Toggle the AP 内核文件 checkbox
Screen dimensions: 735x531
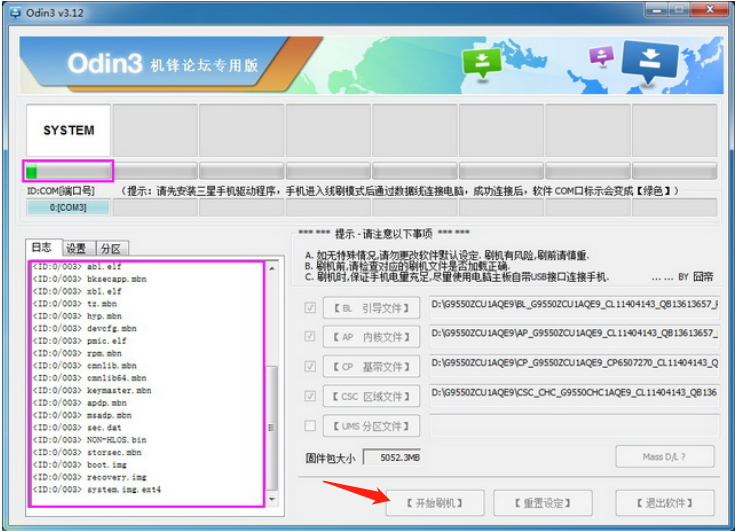coord(310,337)
